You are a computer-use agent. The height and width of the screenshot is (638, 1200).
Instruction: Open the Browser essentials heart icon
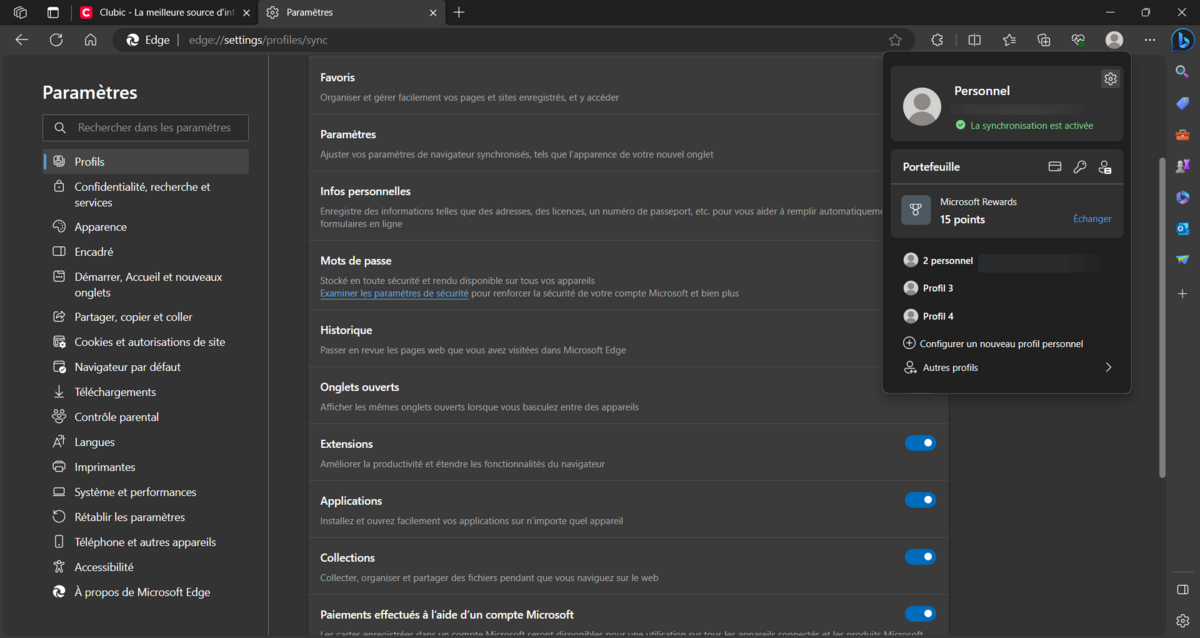[1078, 40]
